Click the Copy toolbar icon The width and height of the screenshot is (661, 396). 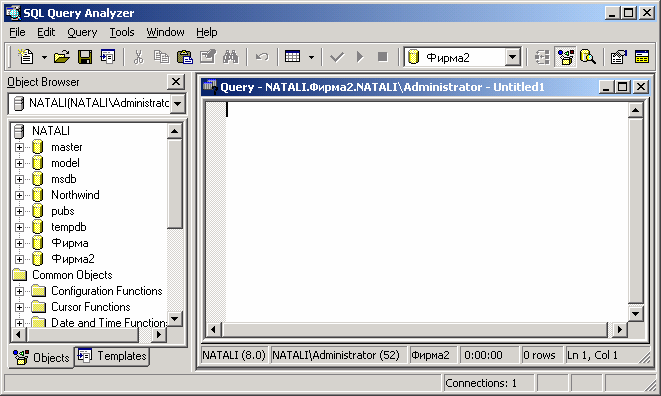click(x=161, y=57)
